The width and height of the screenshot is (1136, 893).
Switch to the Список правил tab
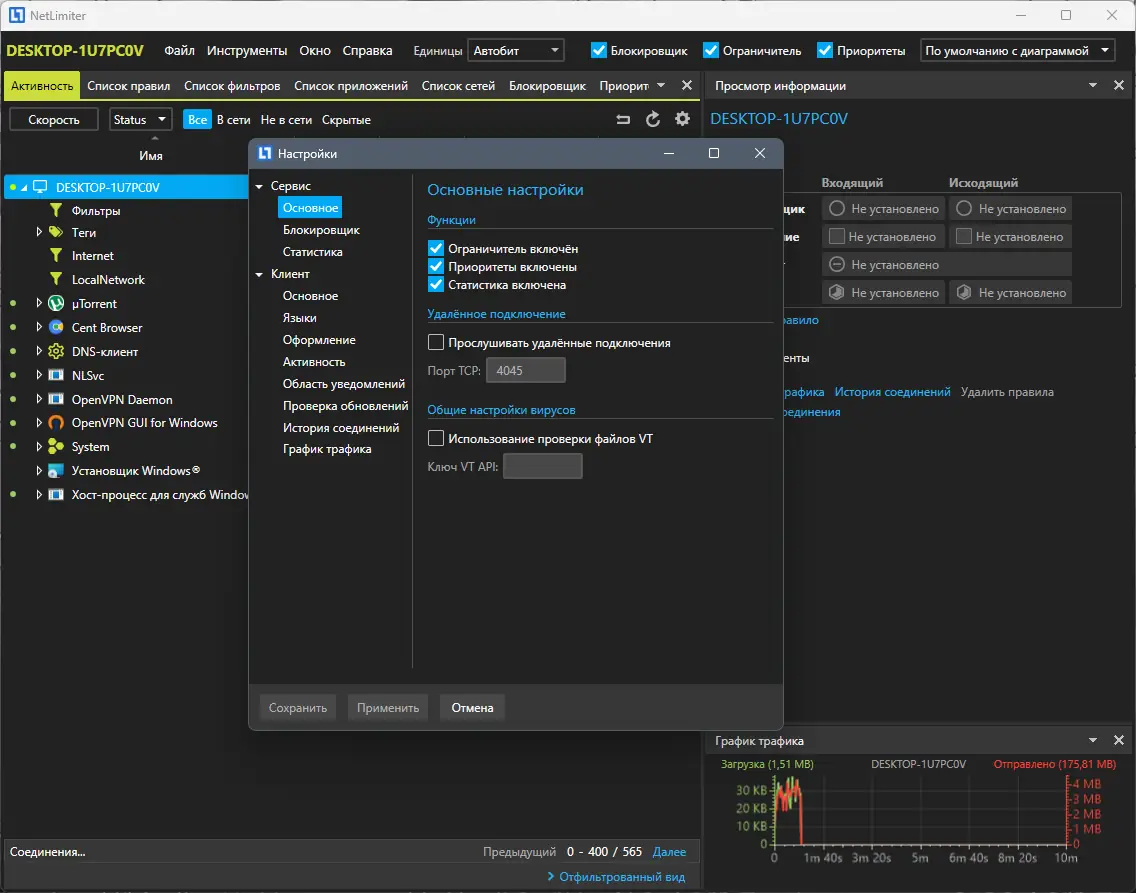click(x=129, y=86)
